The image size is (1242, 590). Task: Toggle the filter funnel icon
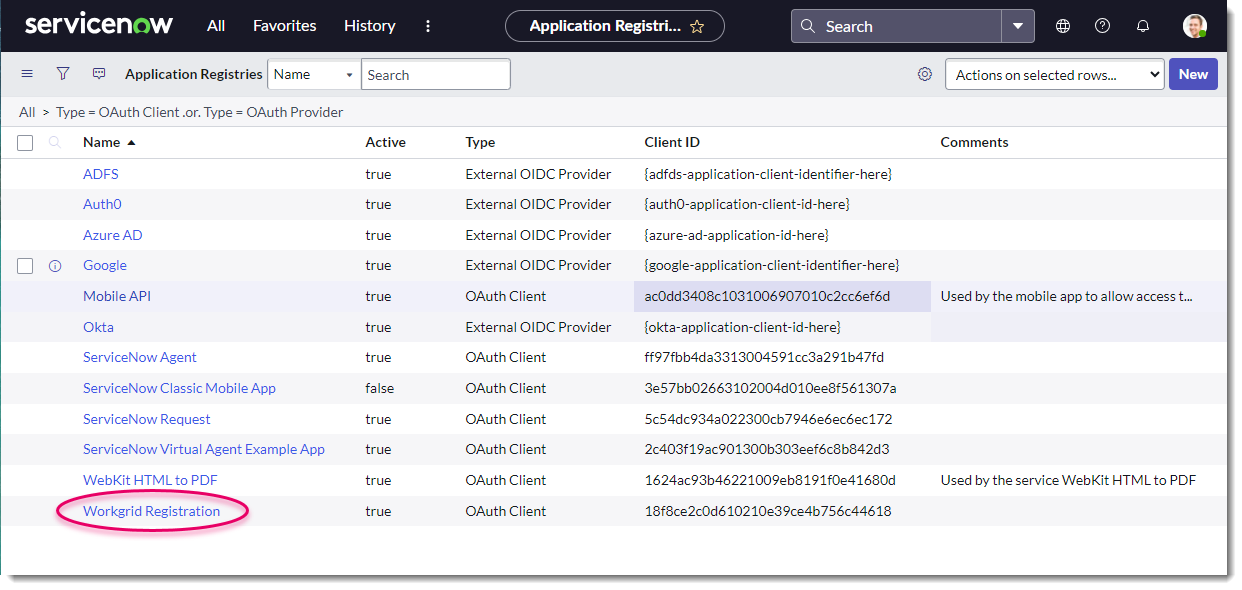click(63, 74)
